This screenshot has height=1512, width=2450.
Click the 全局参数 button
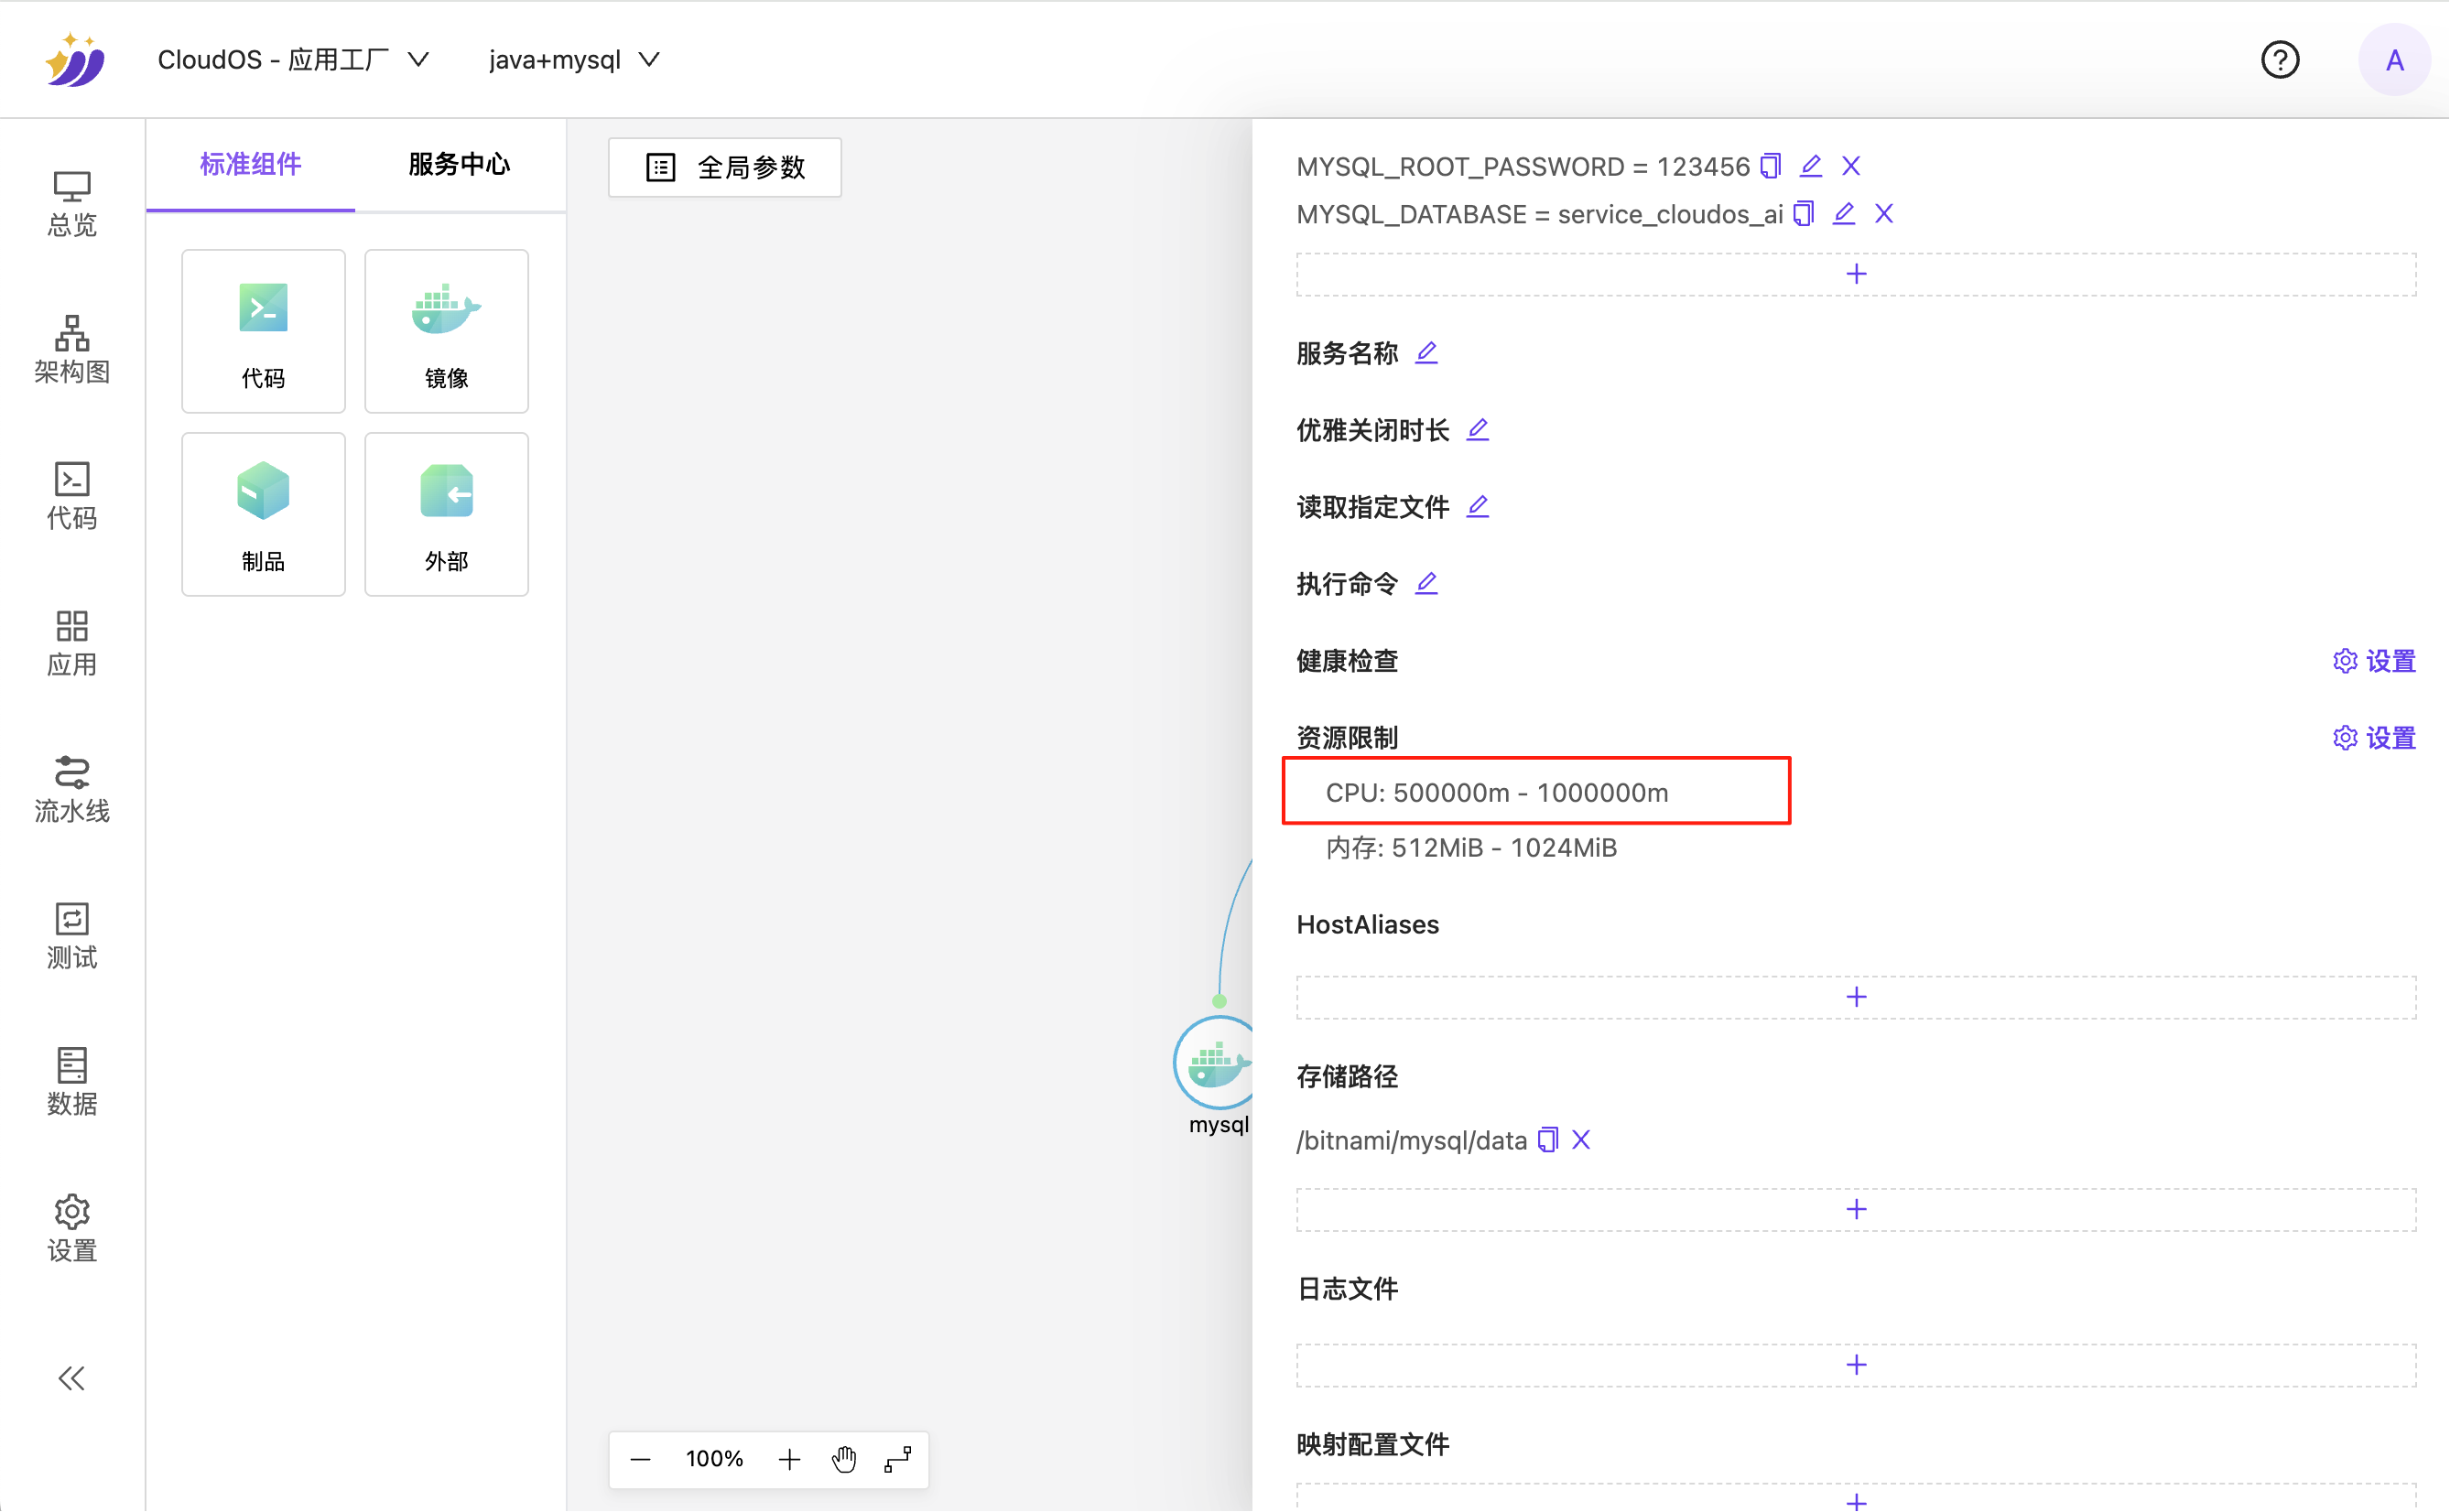[x=725, y=167]
